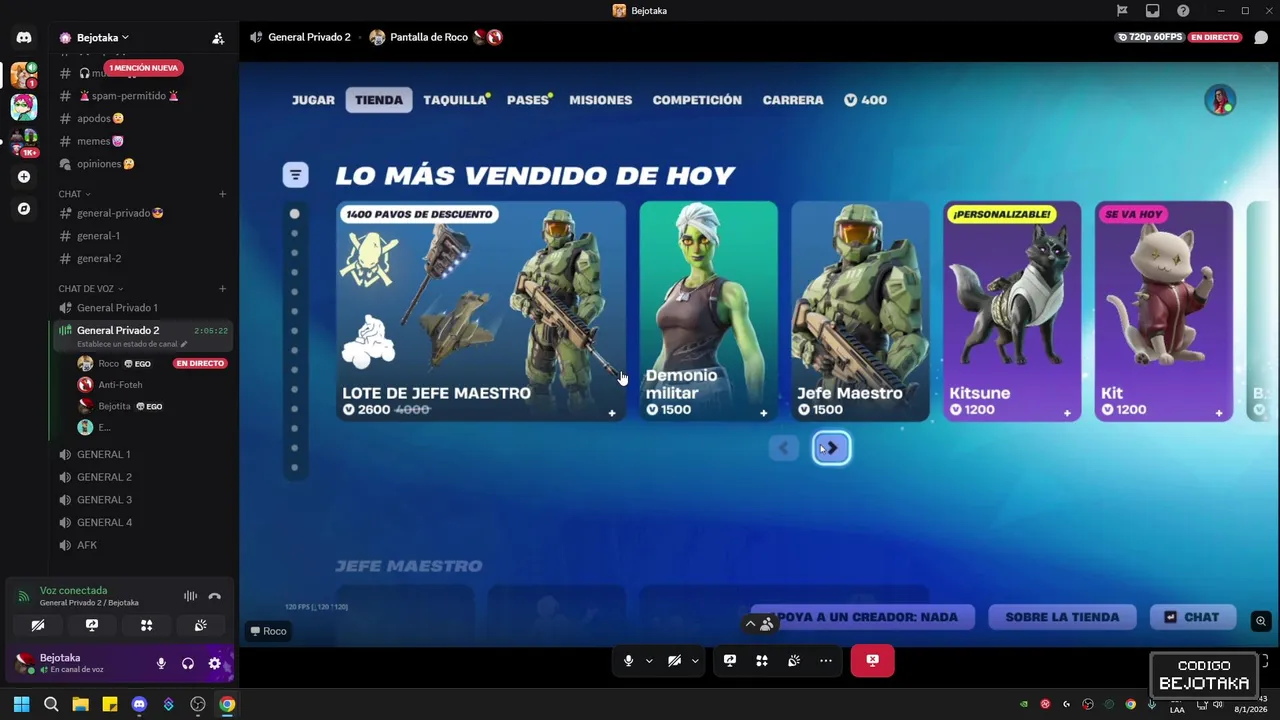Open soundboard icon in call control bar
The image size is (1280, 720).
pos(794,660)
